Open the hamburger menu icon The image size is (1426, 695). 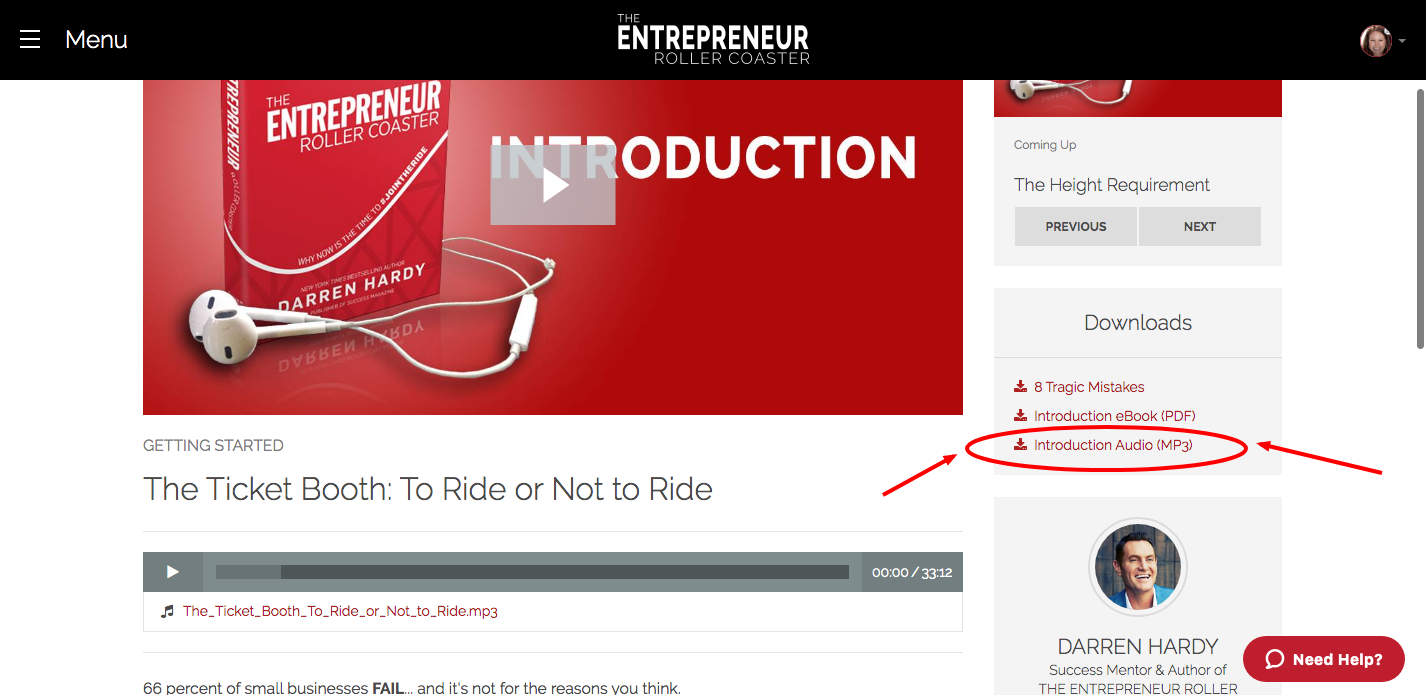point(30,39)
